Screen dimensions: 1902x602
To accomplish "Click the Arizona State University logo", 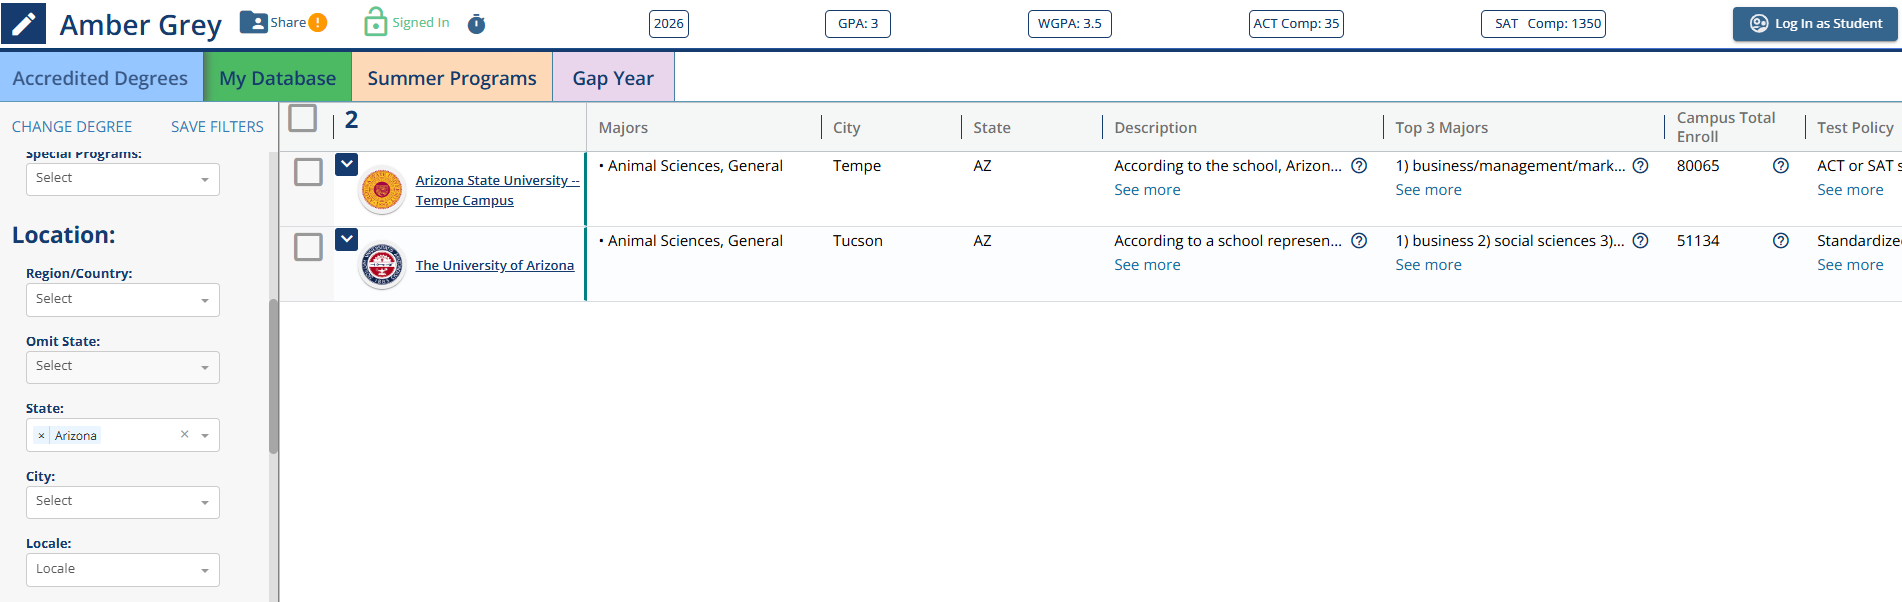I will (x=382, y=190).
